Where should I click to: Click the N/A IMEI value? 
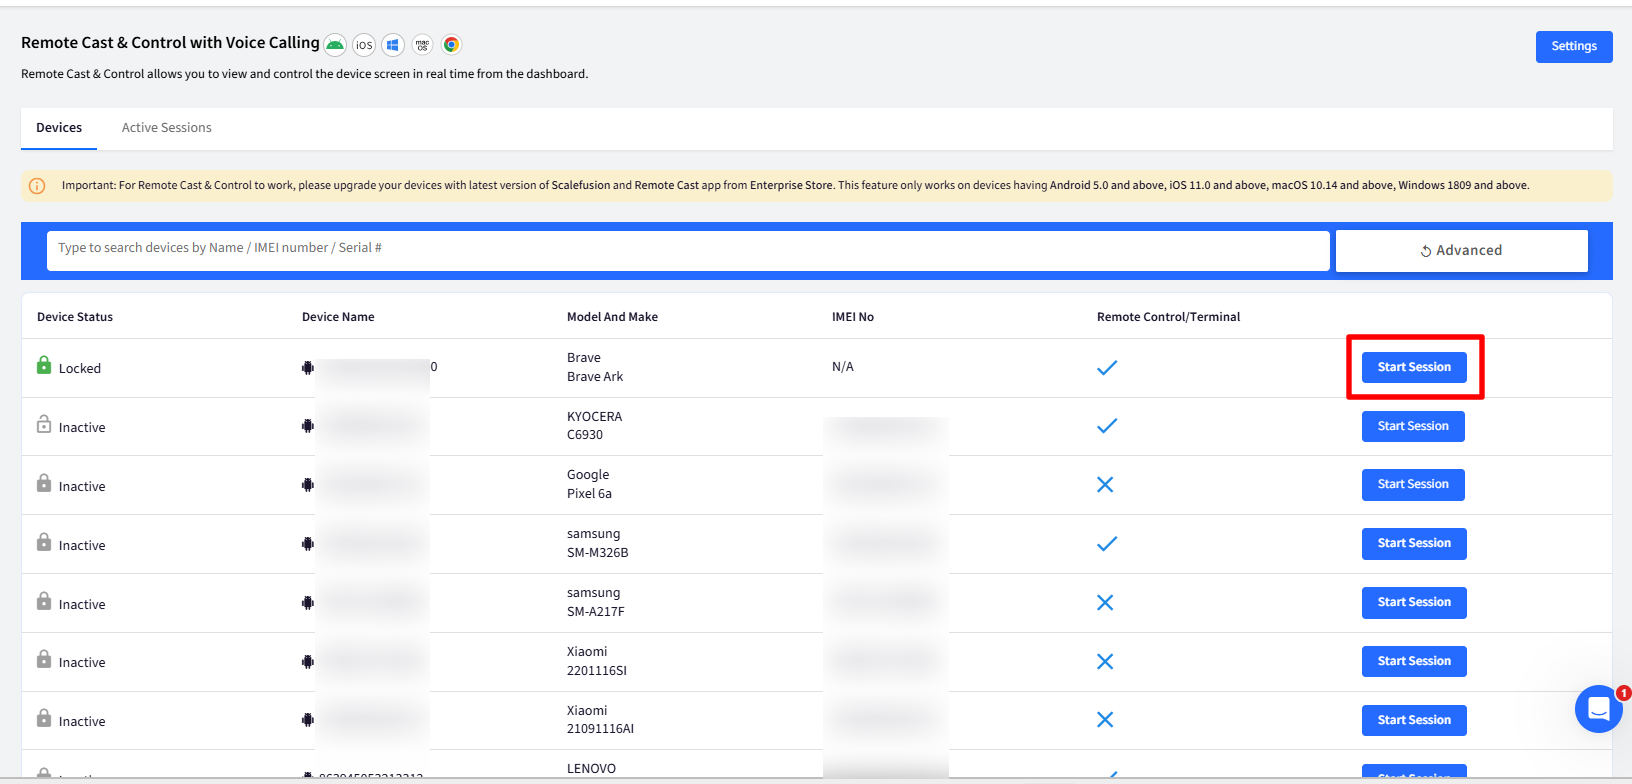click(x=843, y=367)
